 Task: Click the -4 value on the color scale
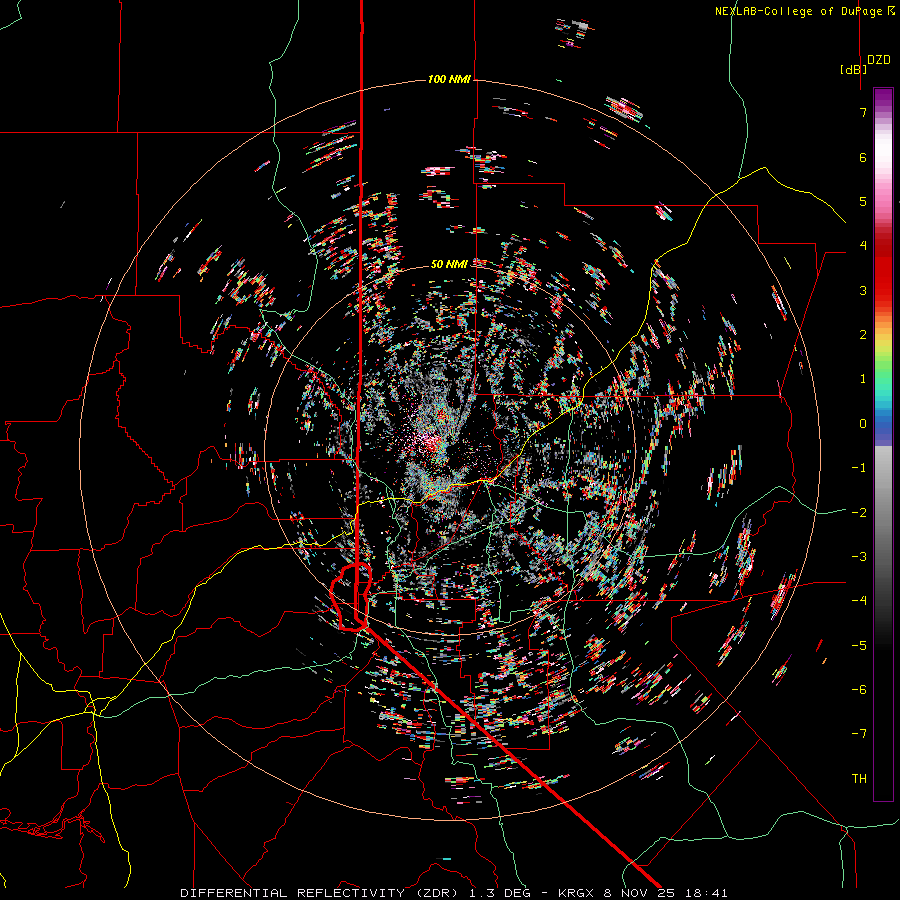[859, 600]
